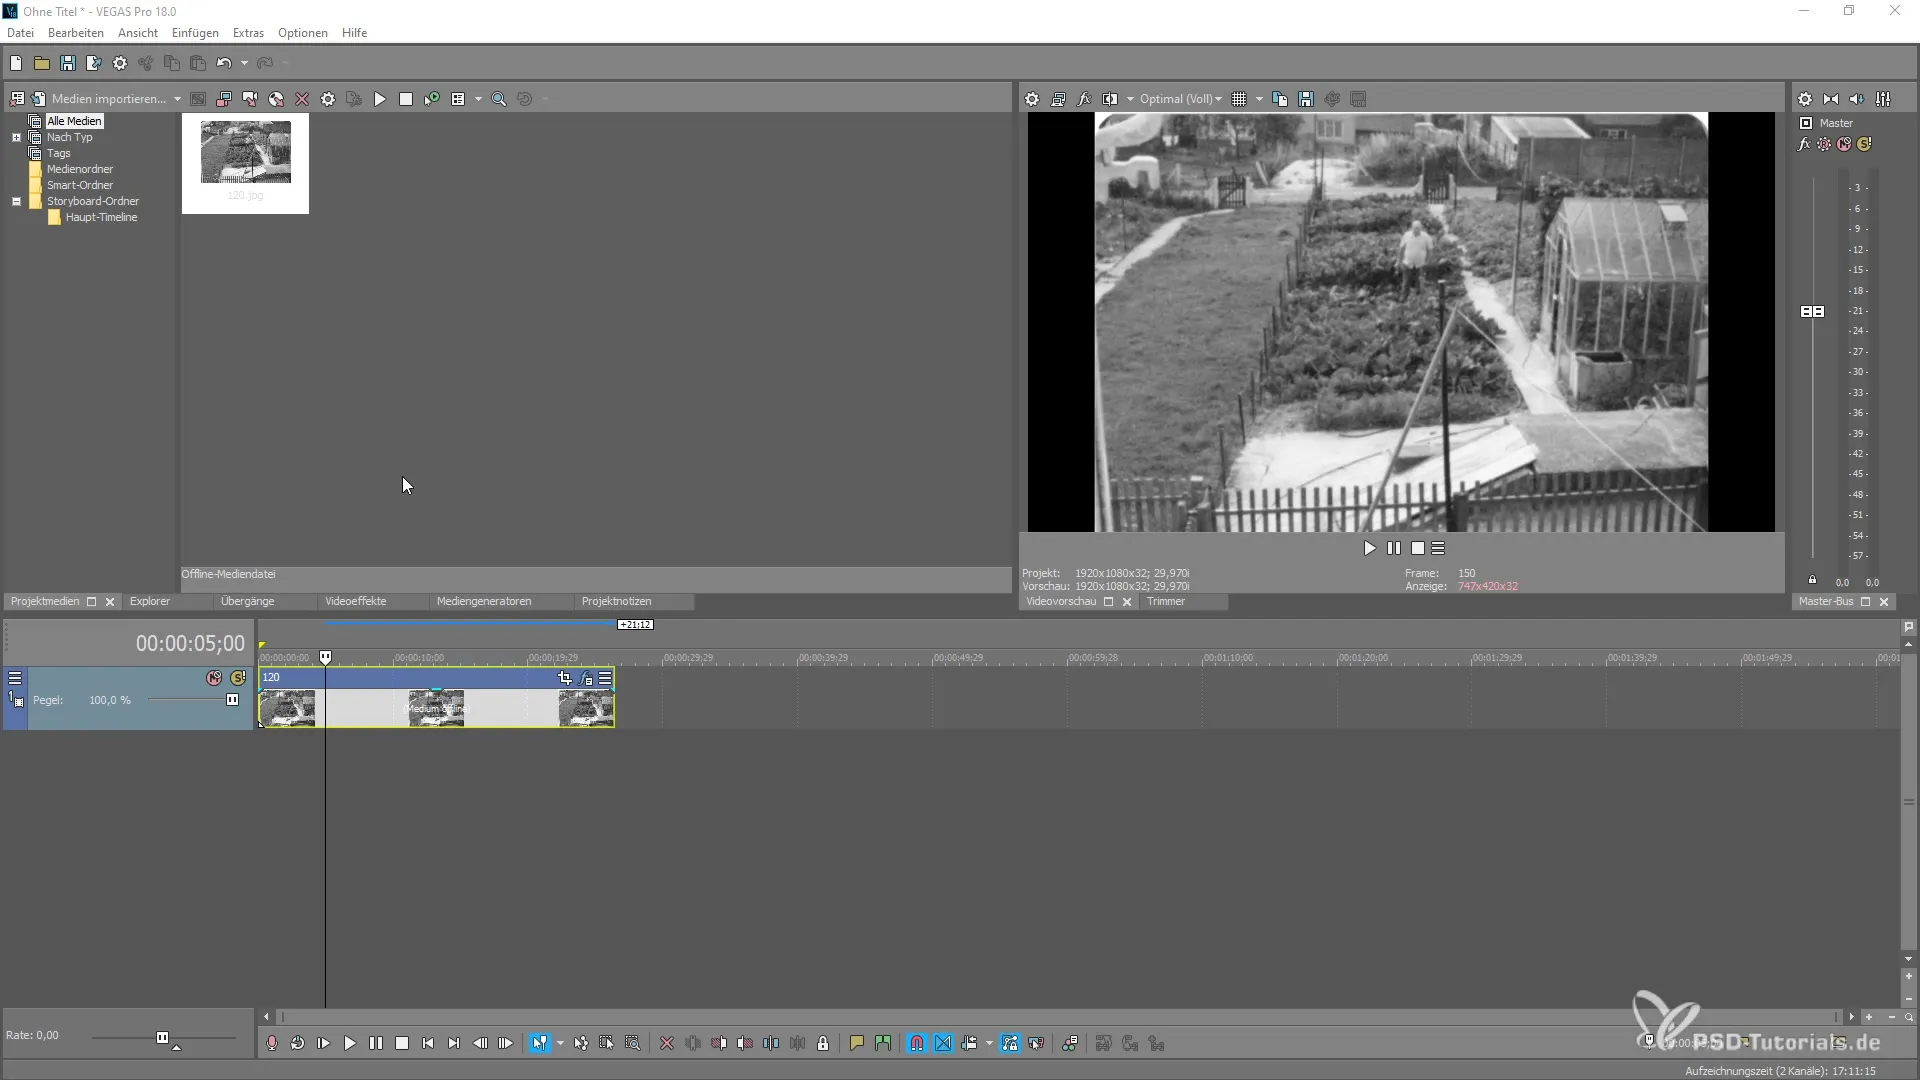
Task: Adjust the track Pegel level slider
Action: tap(232, 700)
